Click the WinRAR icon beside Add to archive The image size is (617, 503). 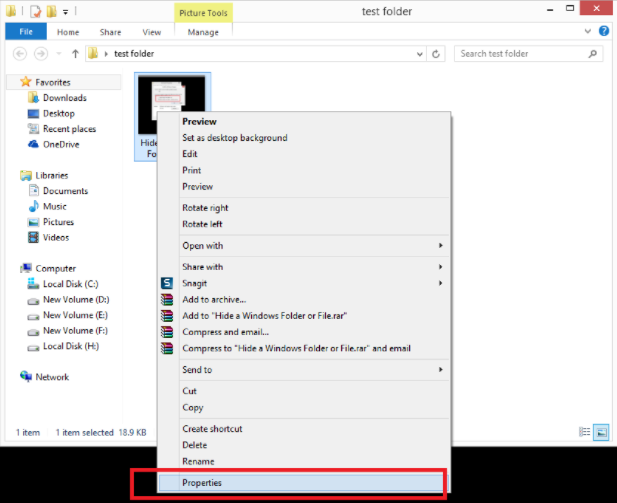(x=167, y=300)
